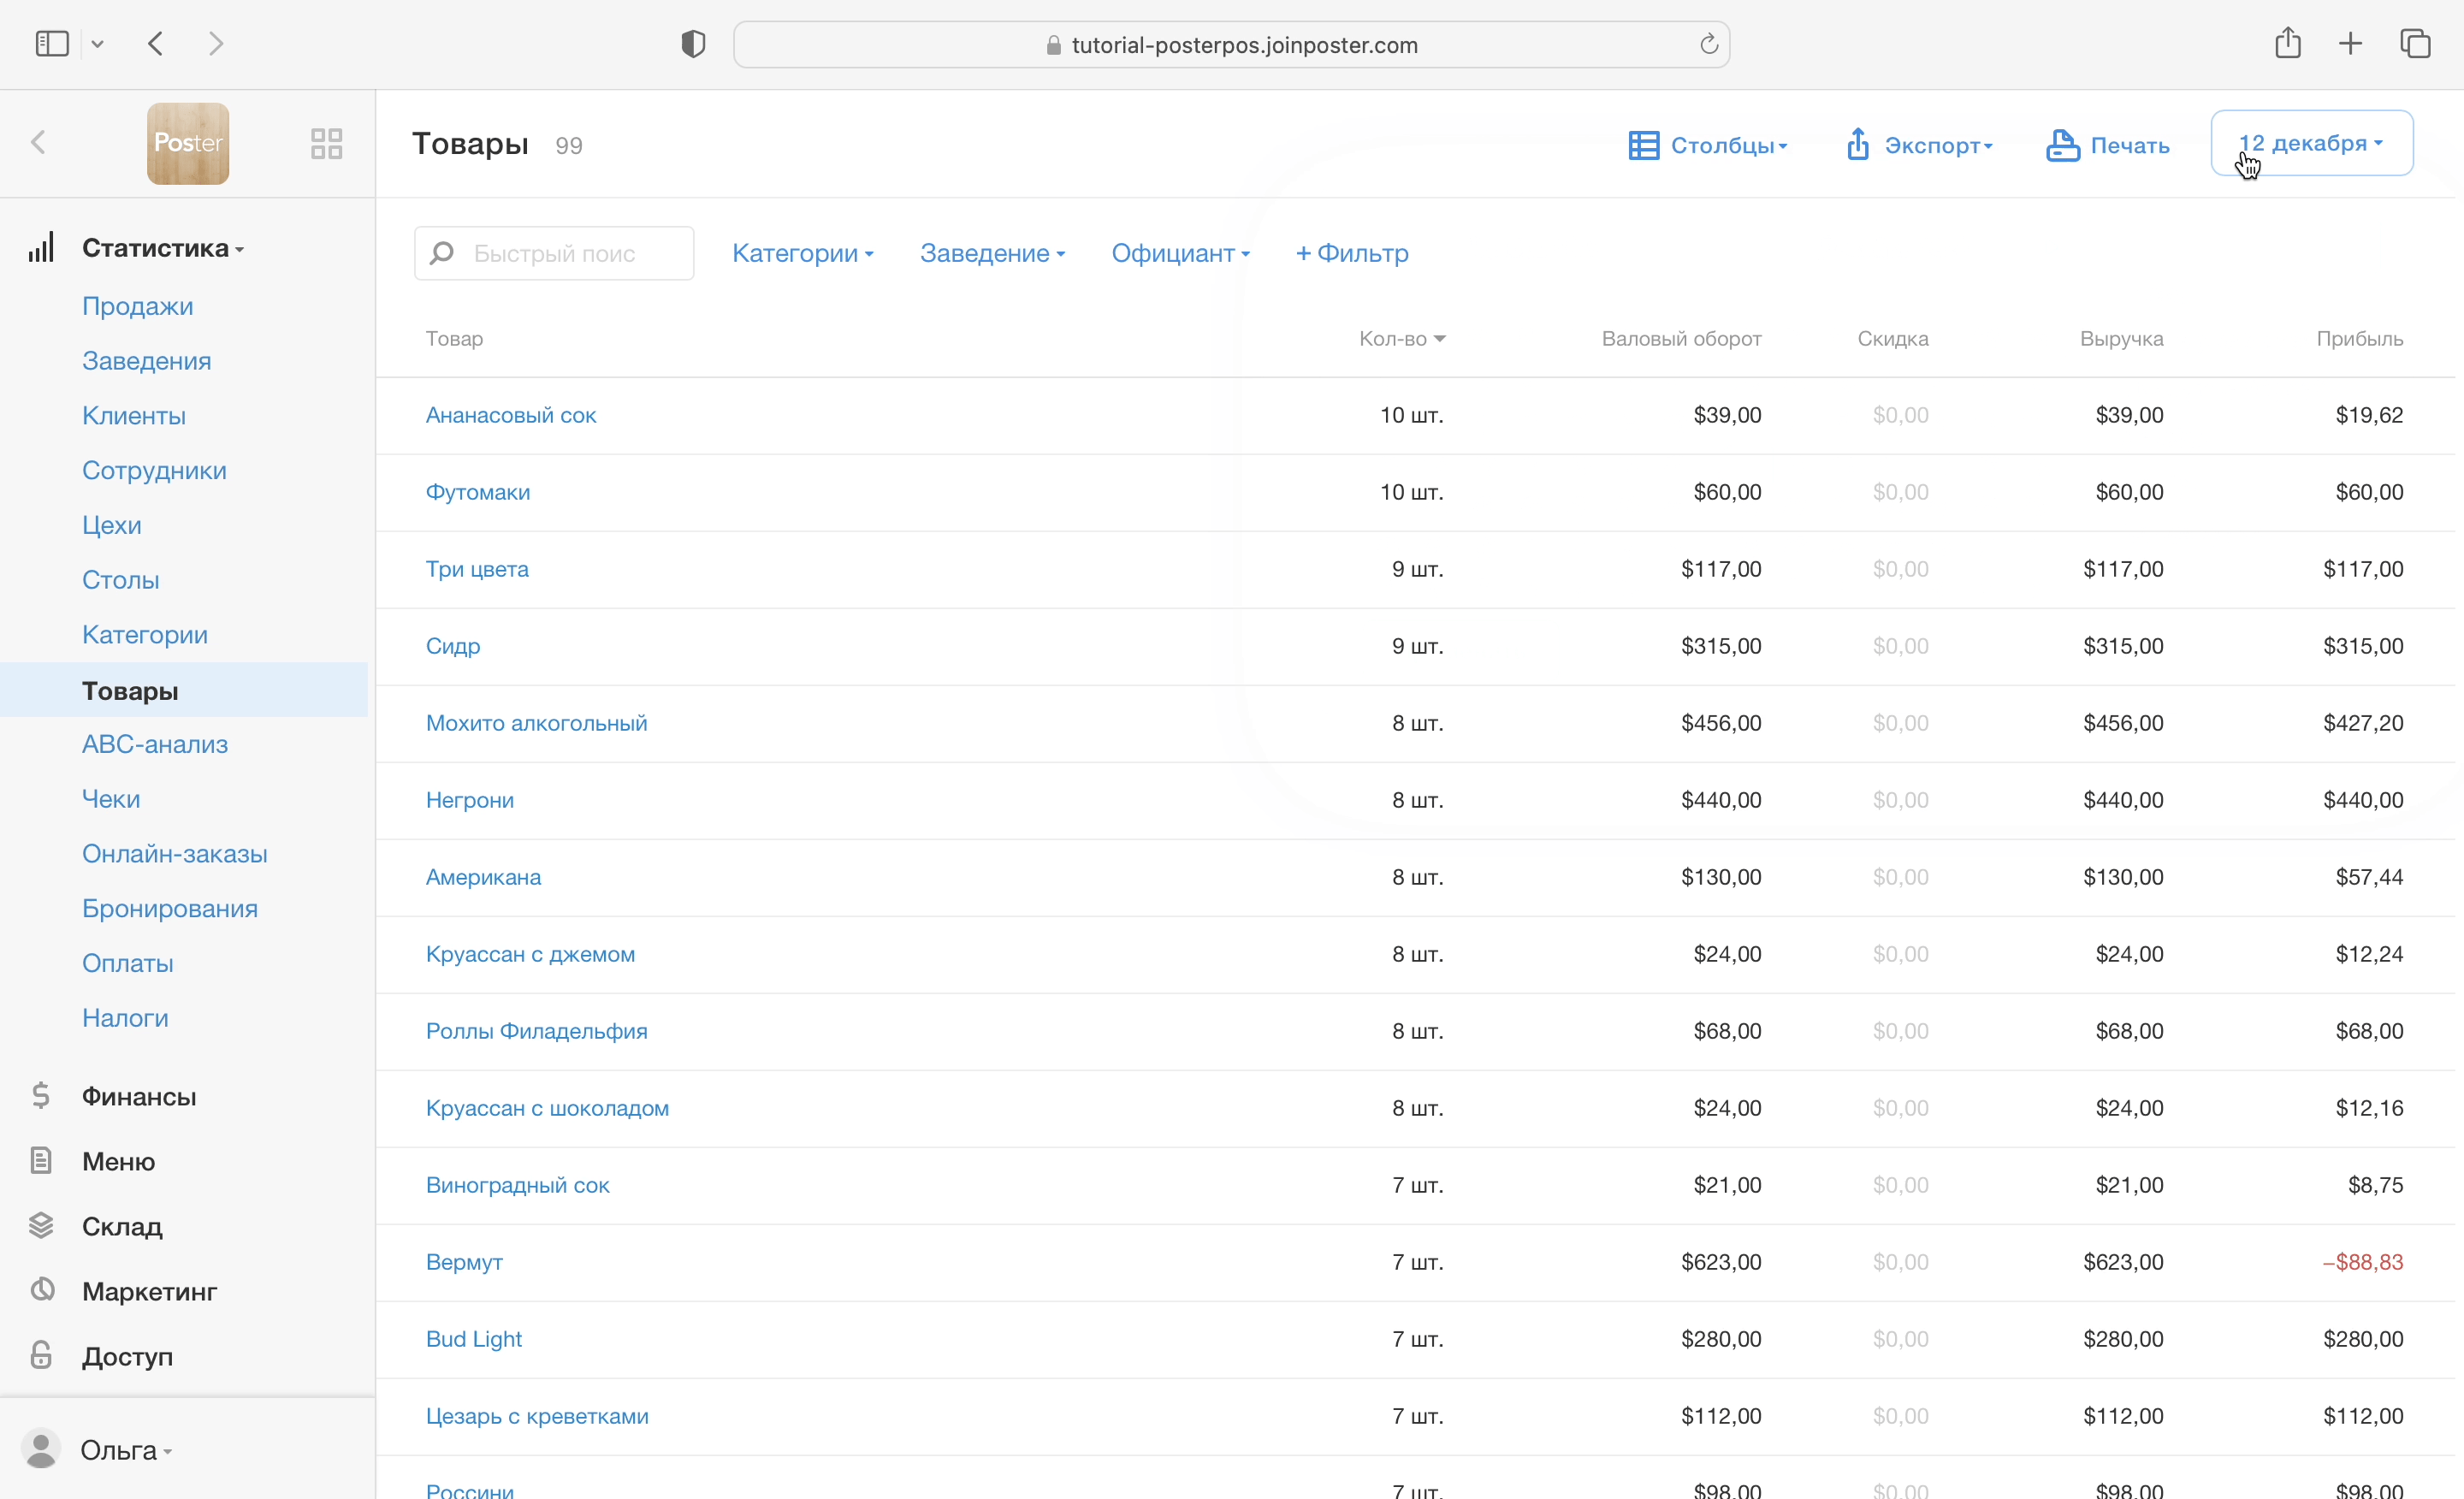Screen dimensions: 2464x1499
Task: Expand the Категории filter dropdown
Action: point(802,253)
